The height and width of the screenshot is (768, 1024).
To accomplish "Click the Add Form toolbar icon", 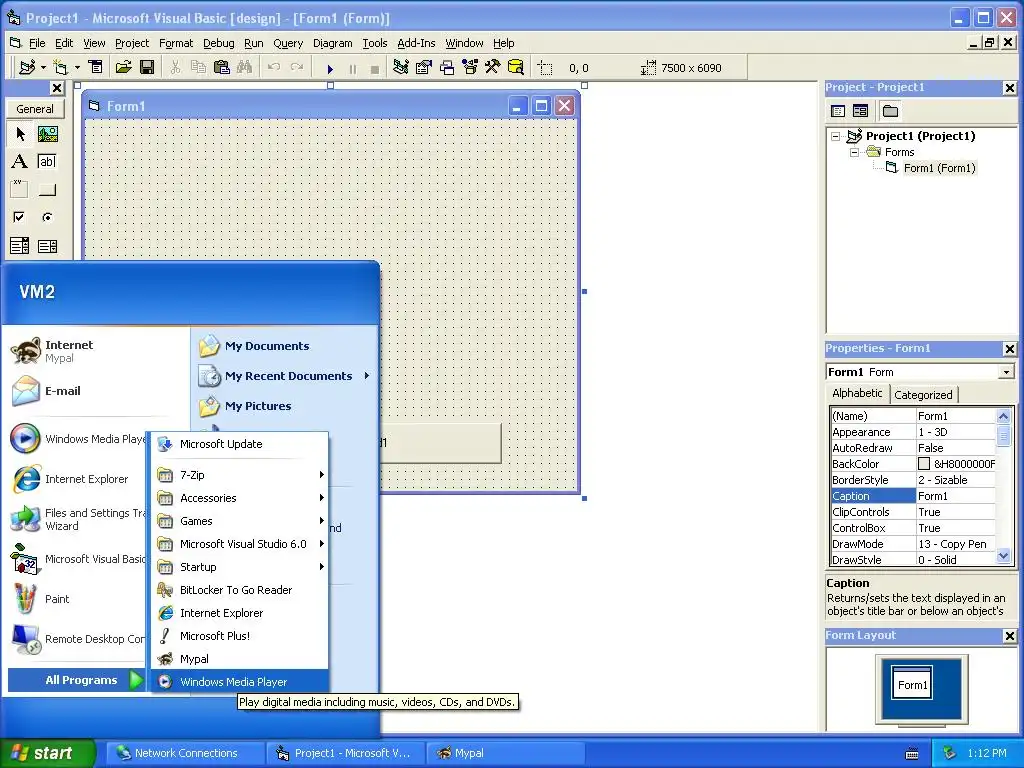I will (61, 67).
